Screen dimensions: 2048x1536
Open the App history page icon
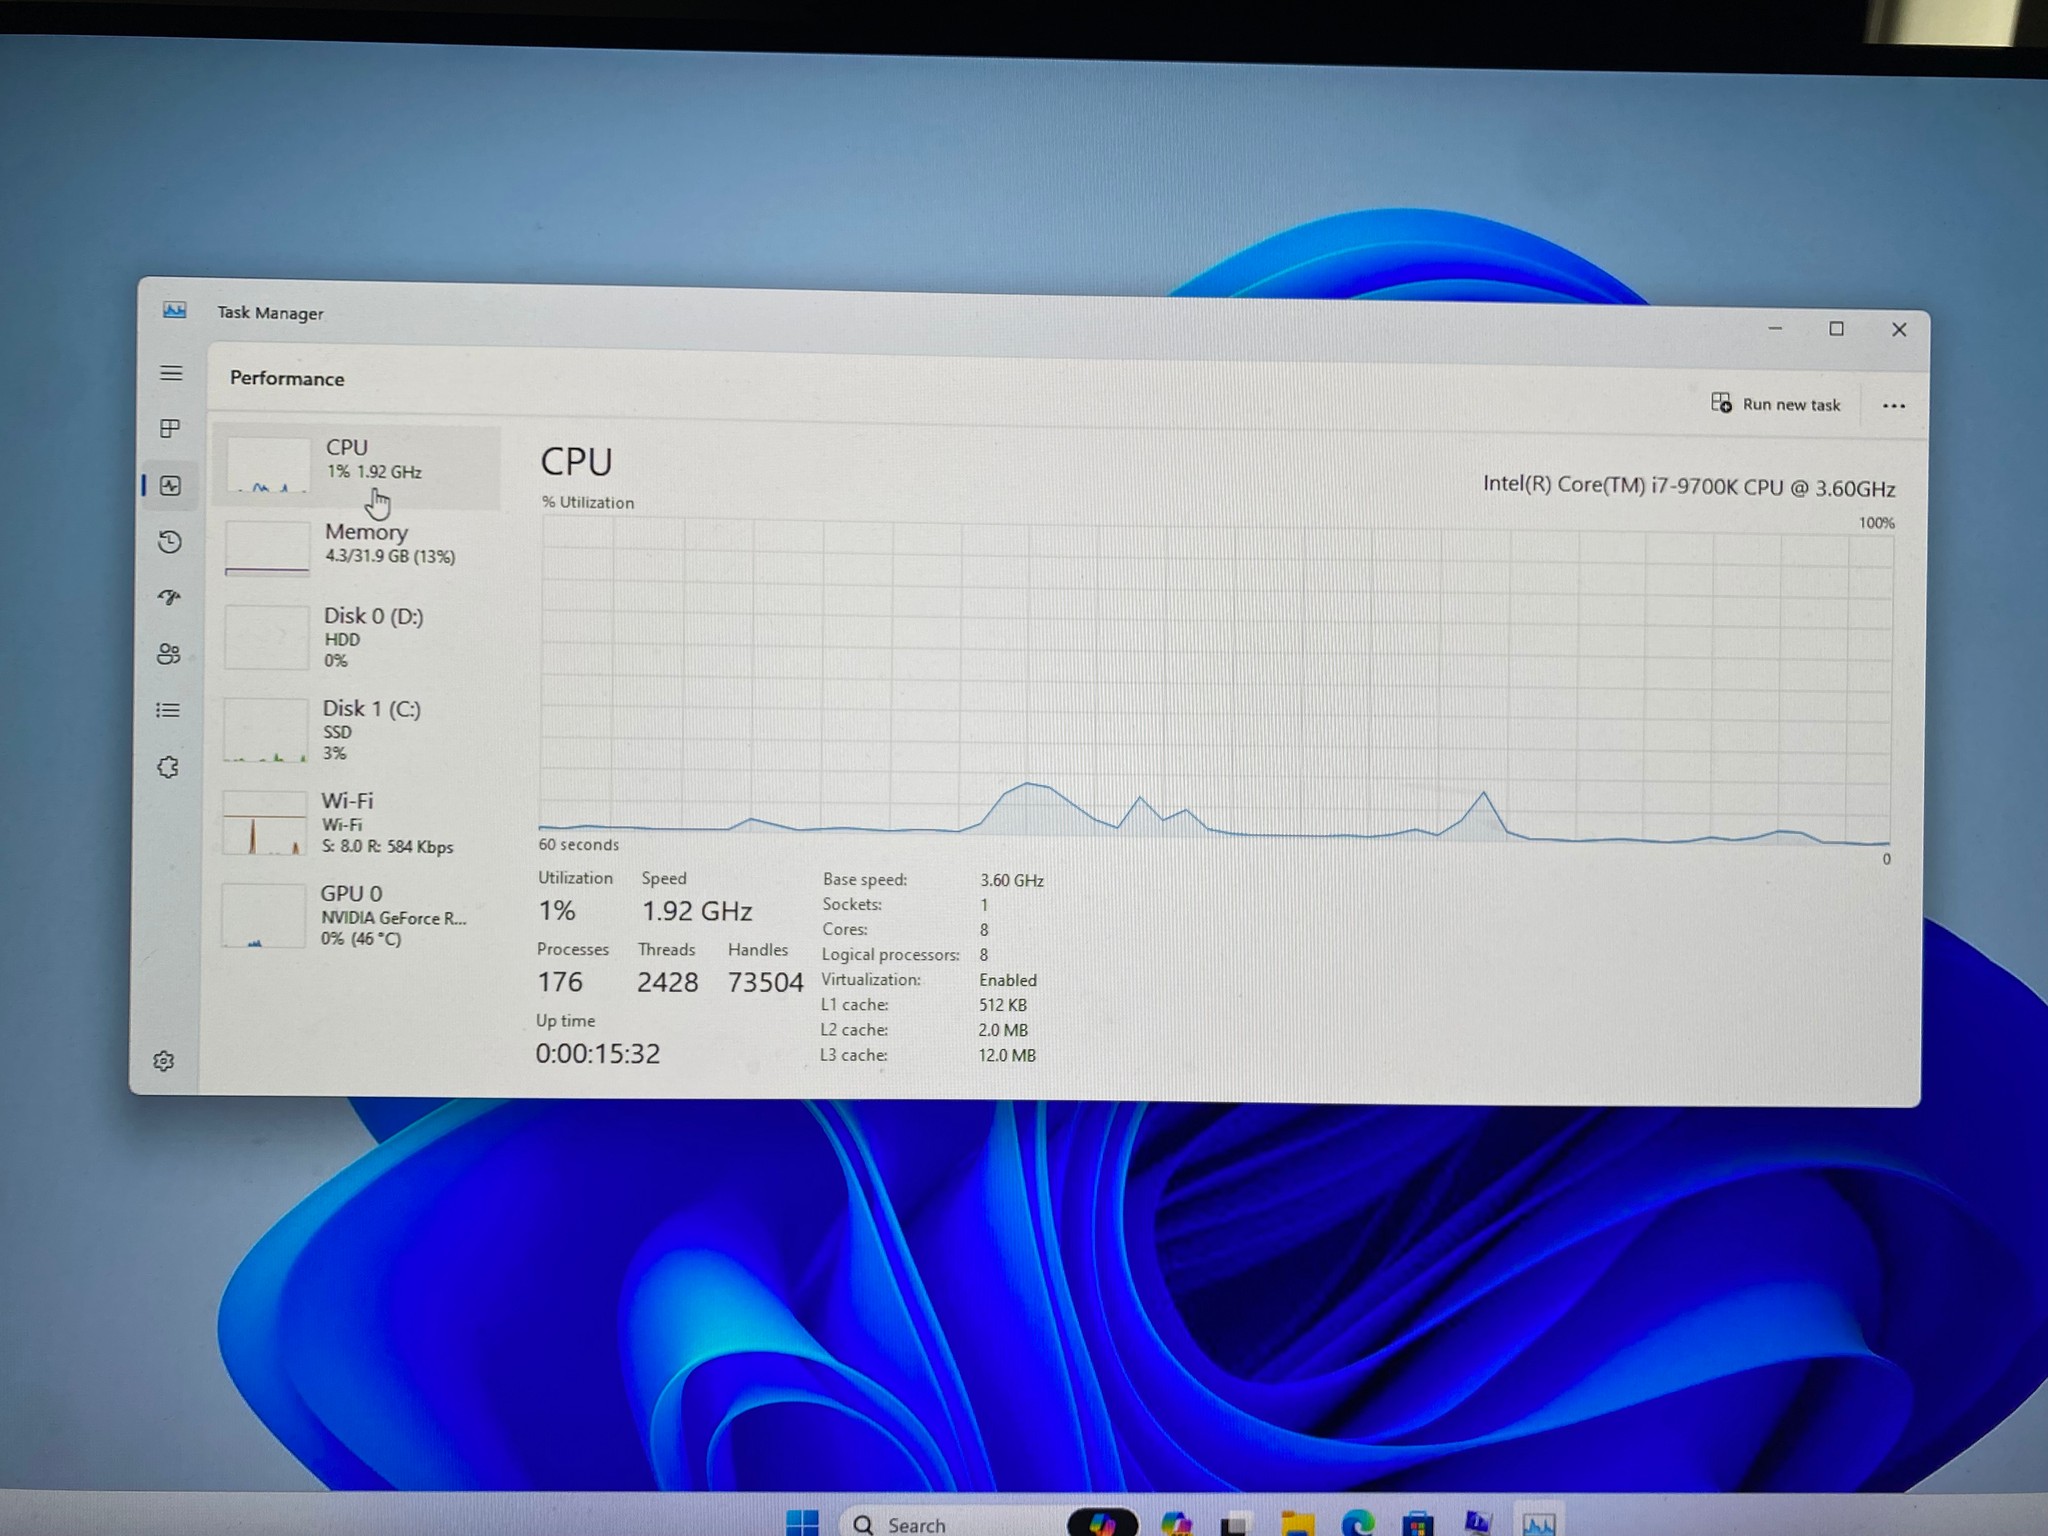(170, 542)
